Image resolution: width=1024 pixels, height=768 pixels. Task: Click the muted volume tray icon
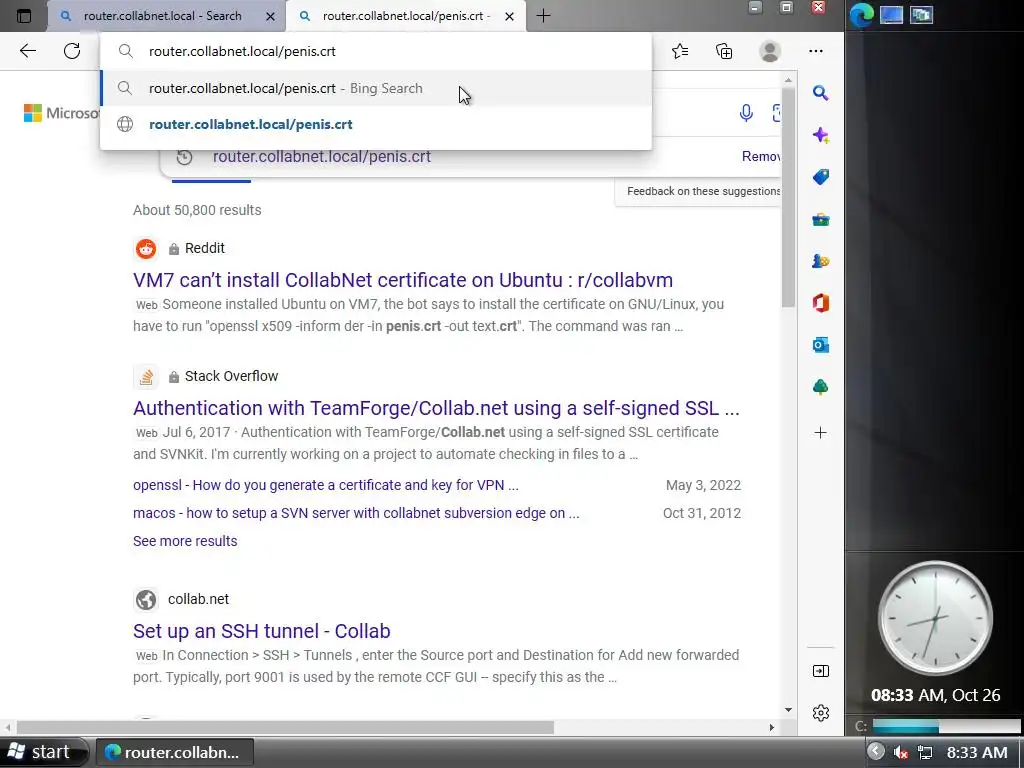tap(901, 752)
